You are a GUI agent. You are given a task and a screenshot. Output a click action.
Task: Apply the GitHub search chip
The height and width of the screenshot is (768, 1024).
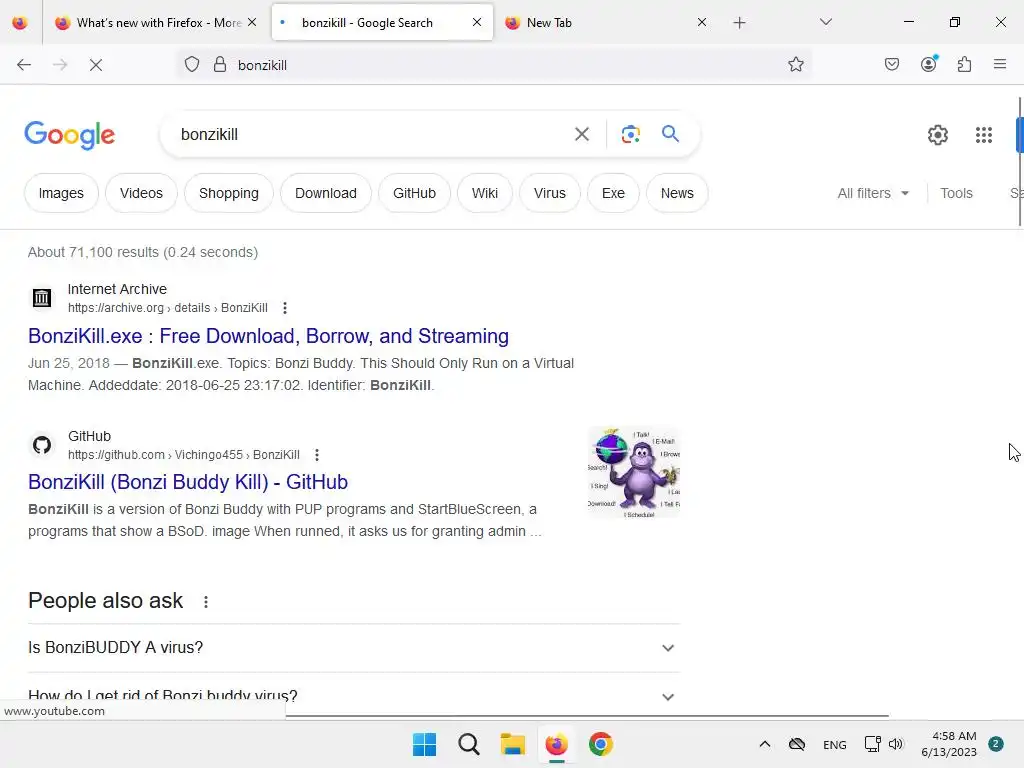(x=414, y=193)
